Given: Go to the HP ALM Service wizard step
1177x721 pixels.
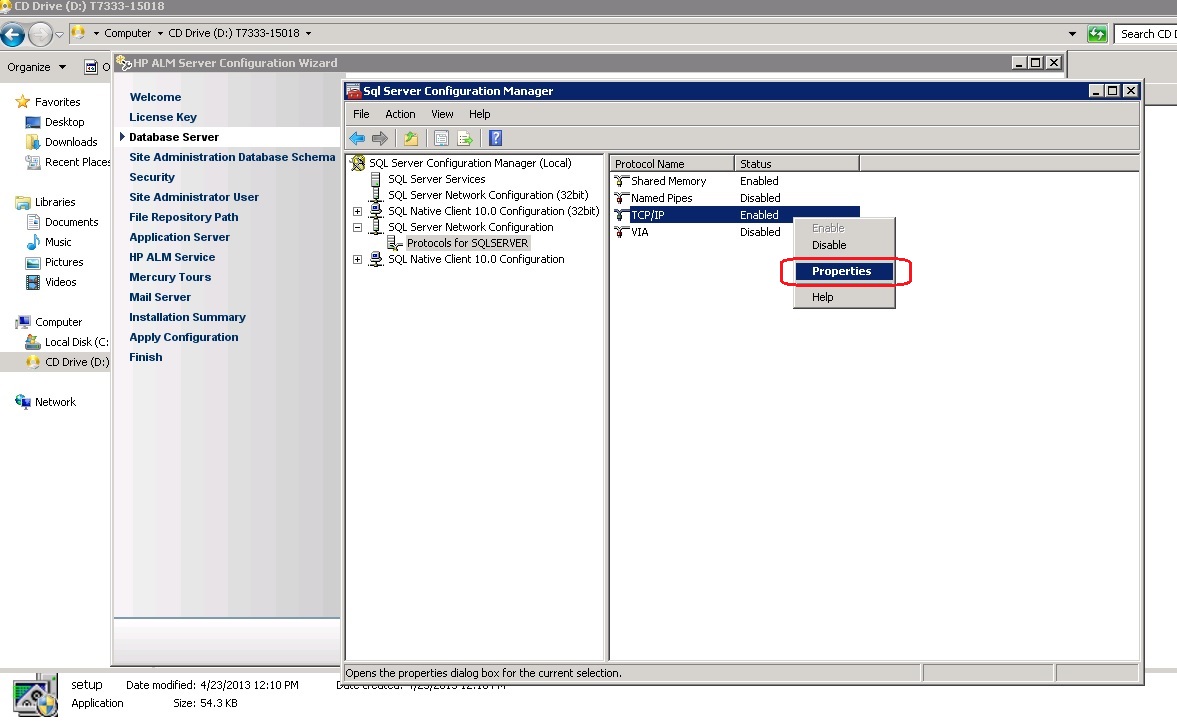Looking at the screenshot, I should coord(172,257).
